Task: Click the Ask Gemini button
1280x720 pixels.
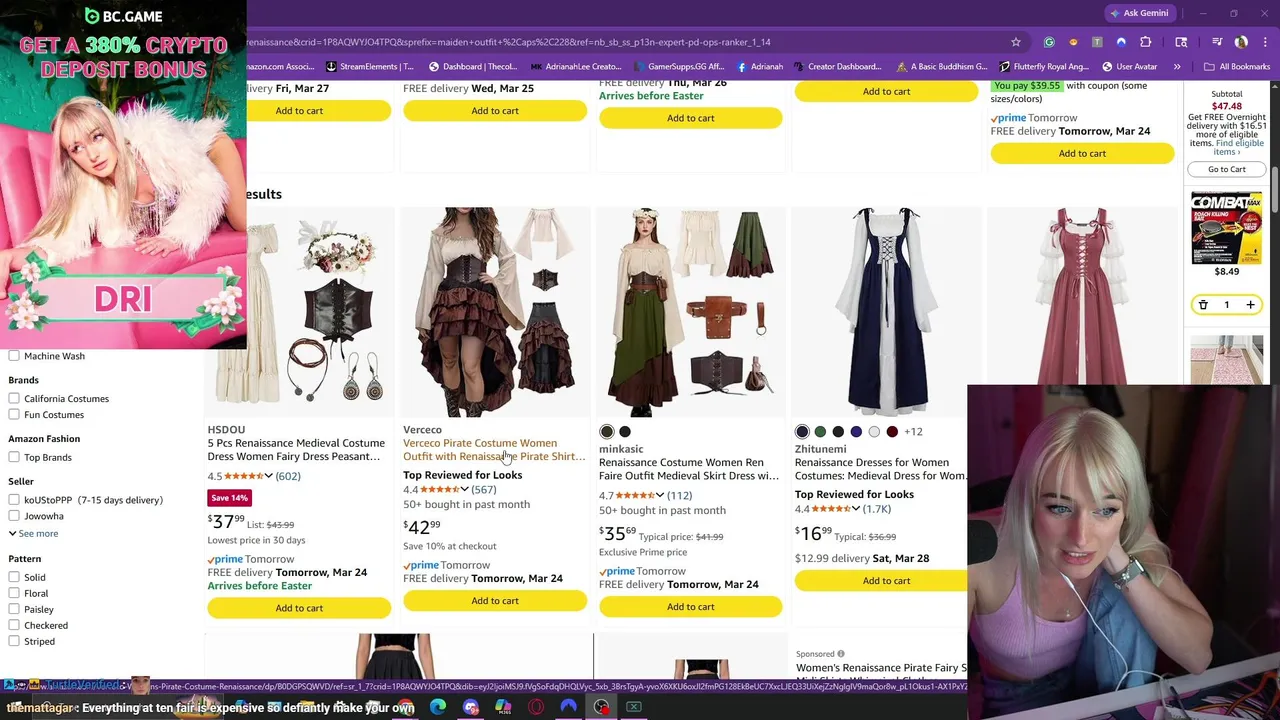Action: (1138, 13)
